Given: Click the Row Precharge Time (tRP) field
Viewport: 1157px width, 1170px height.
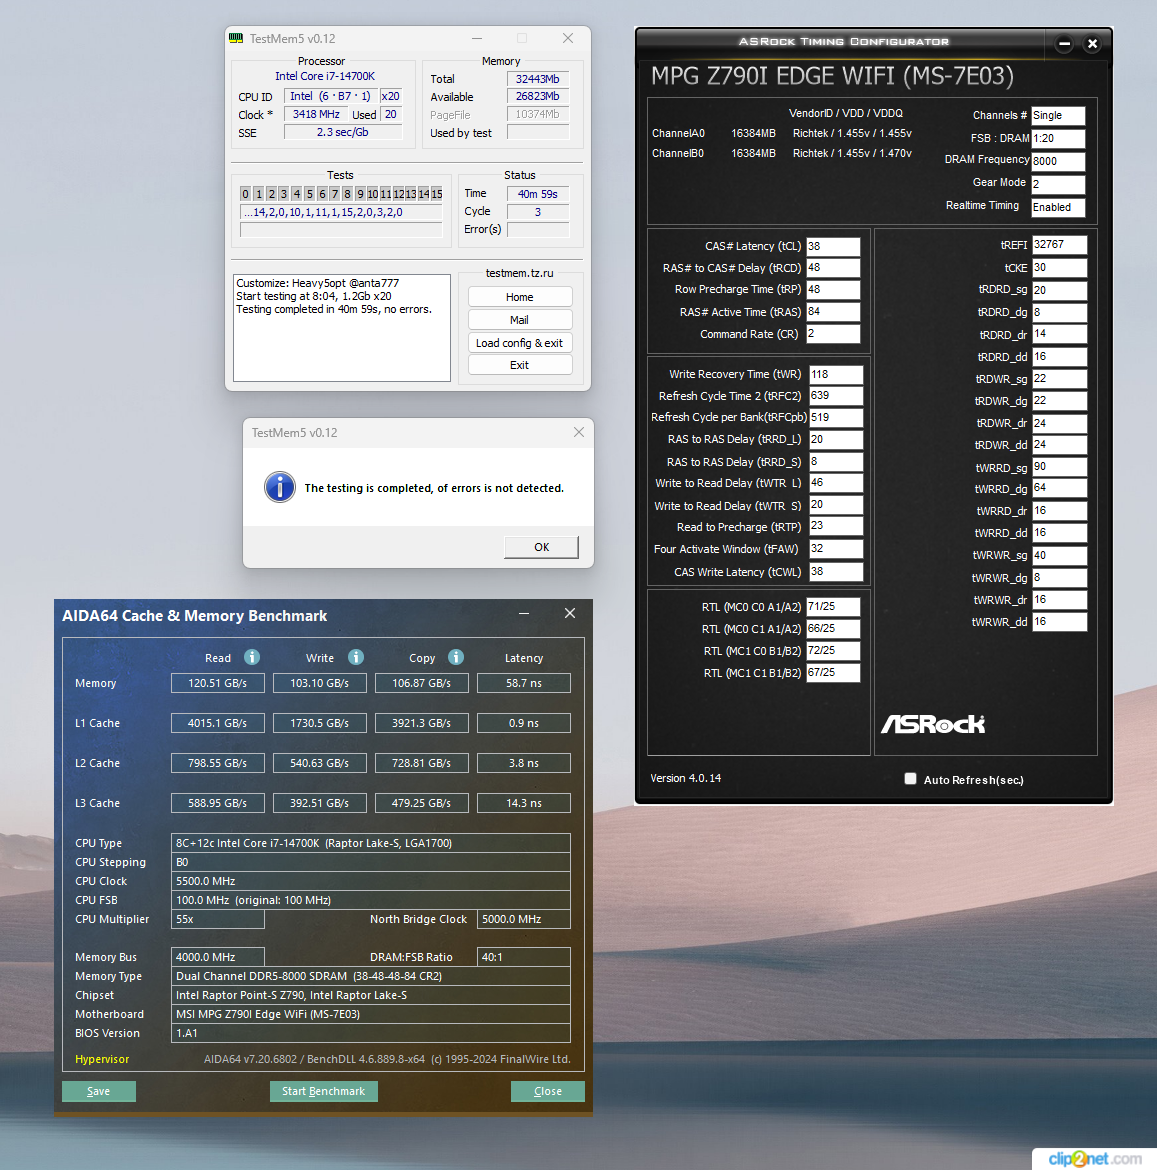Looking at the screenshot, I should (833, 290).
